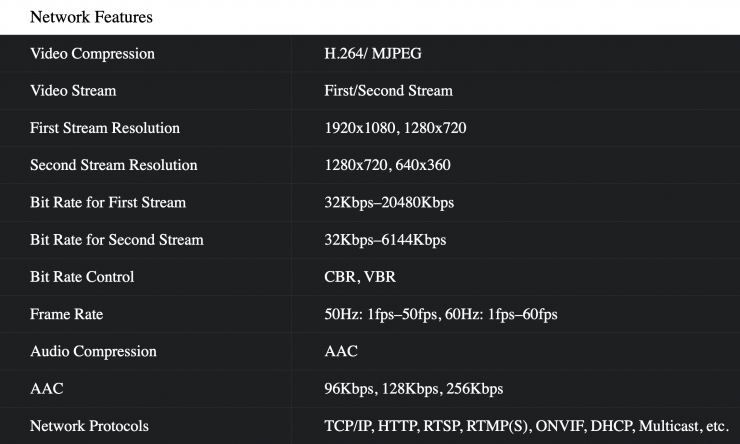Image resolution: width=740 pixels, height=444 pixels.
Task: Click the 1920x1080, 1280x720 resolution value
Action: [x=395, y=128]
